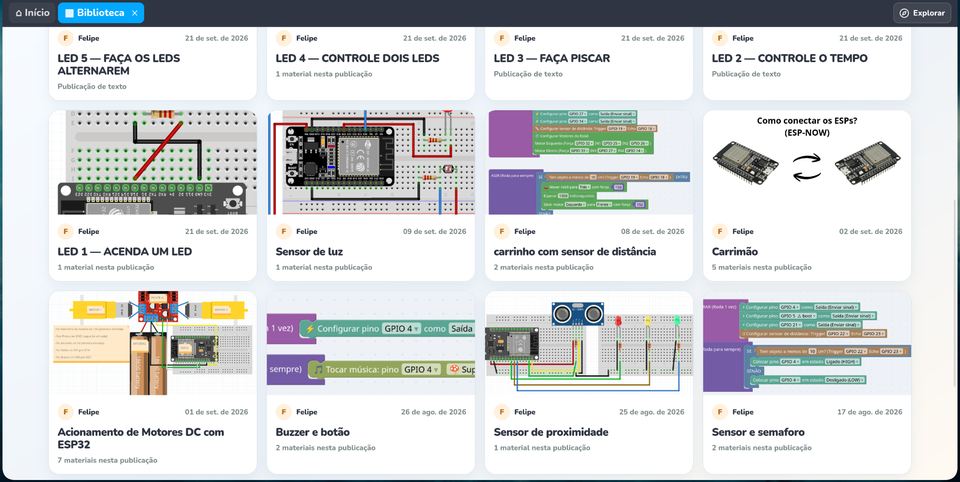
Task: Click Carrimão ESP-NOW thumbnail image
Action: coord(807,162)
